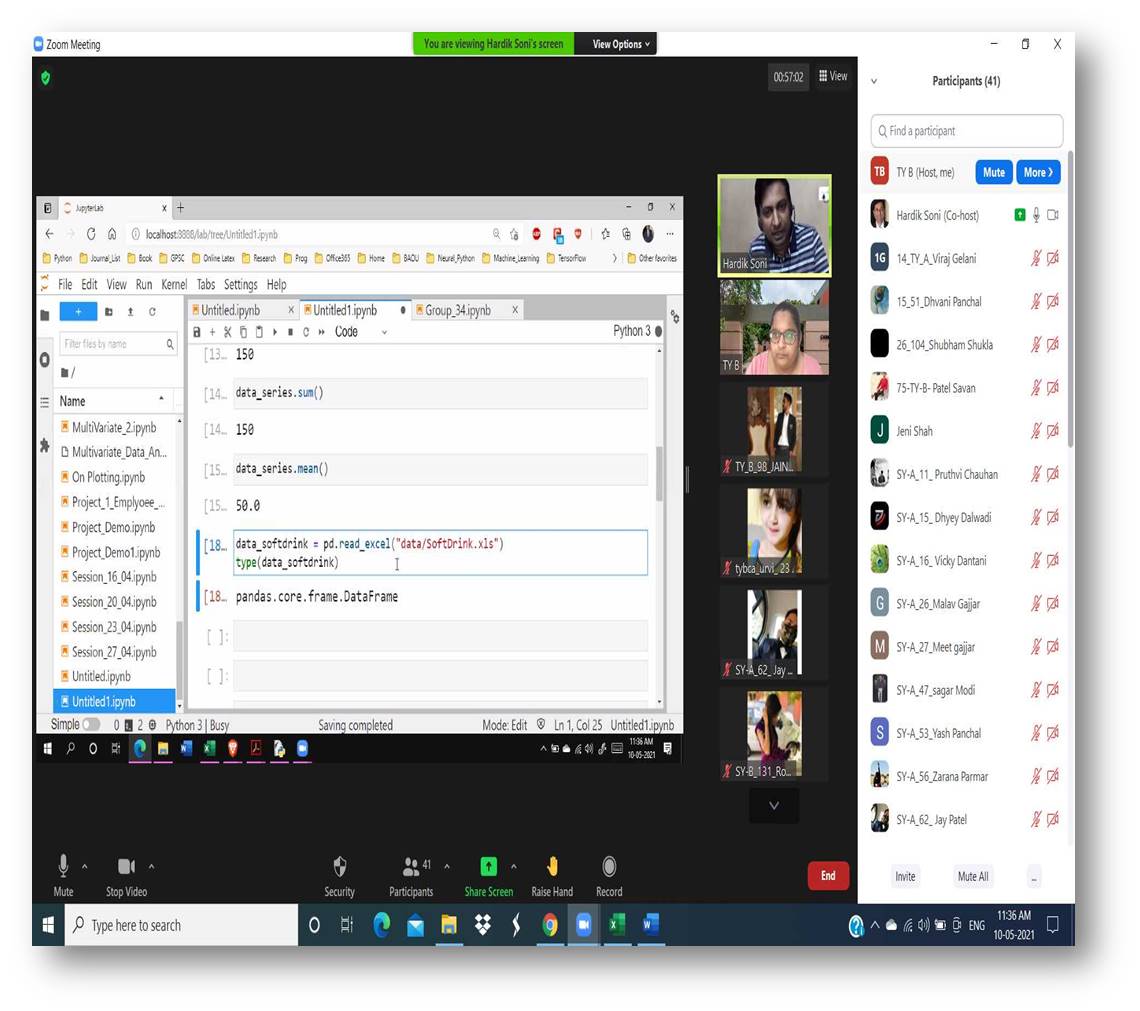Click the Mute All button
1140x1011 pixels.
click(x=972, y=876)
